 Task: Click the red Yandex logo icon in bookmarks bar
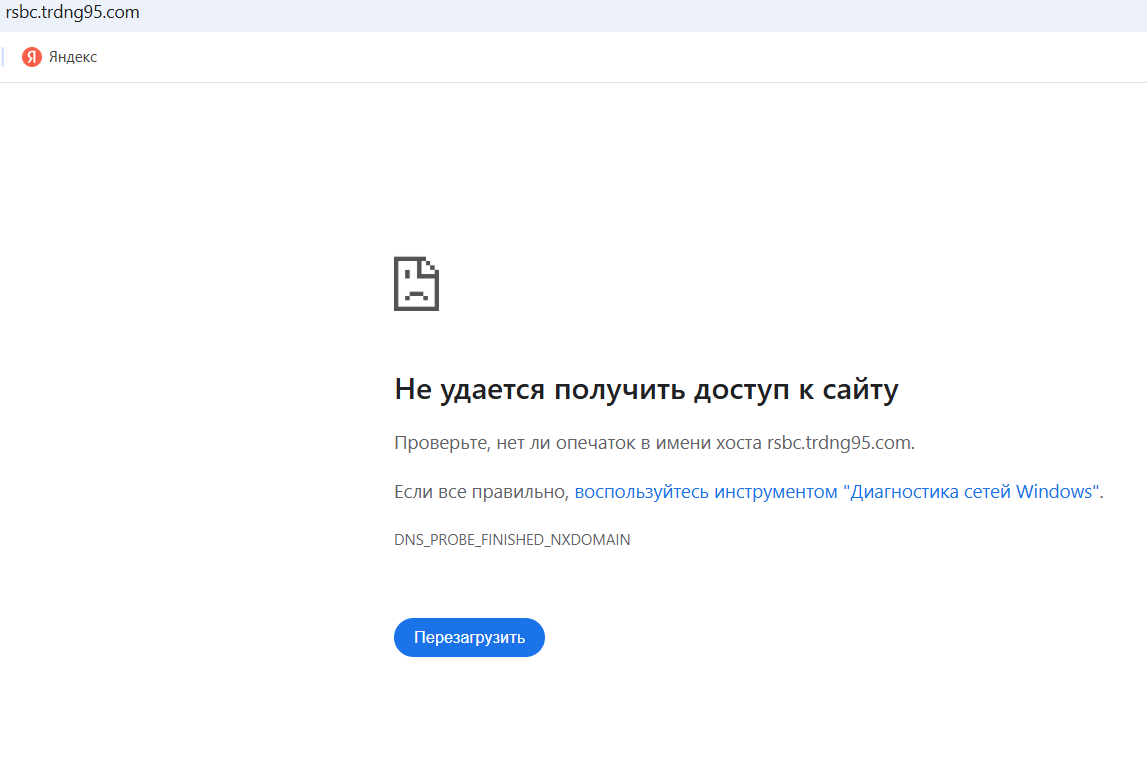(x=32, y=57)
